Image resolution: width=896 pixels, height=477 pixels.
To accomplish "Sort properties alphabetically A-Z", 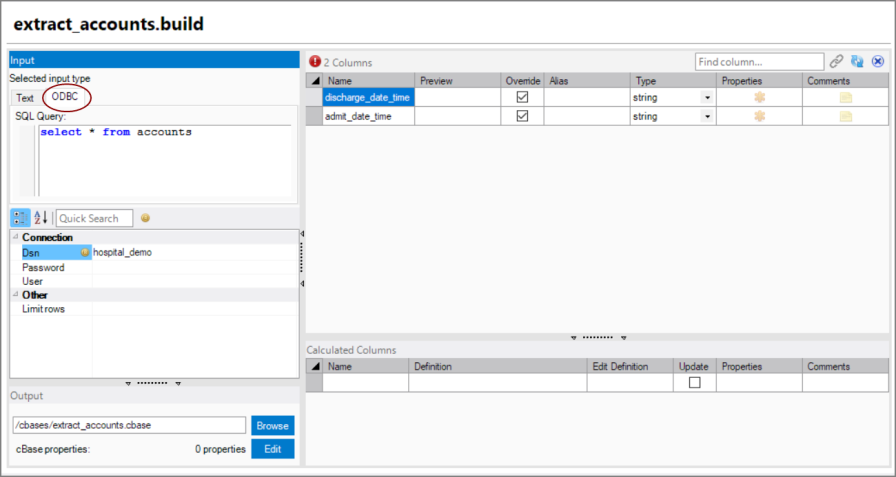I will tap(41, 218).
